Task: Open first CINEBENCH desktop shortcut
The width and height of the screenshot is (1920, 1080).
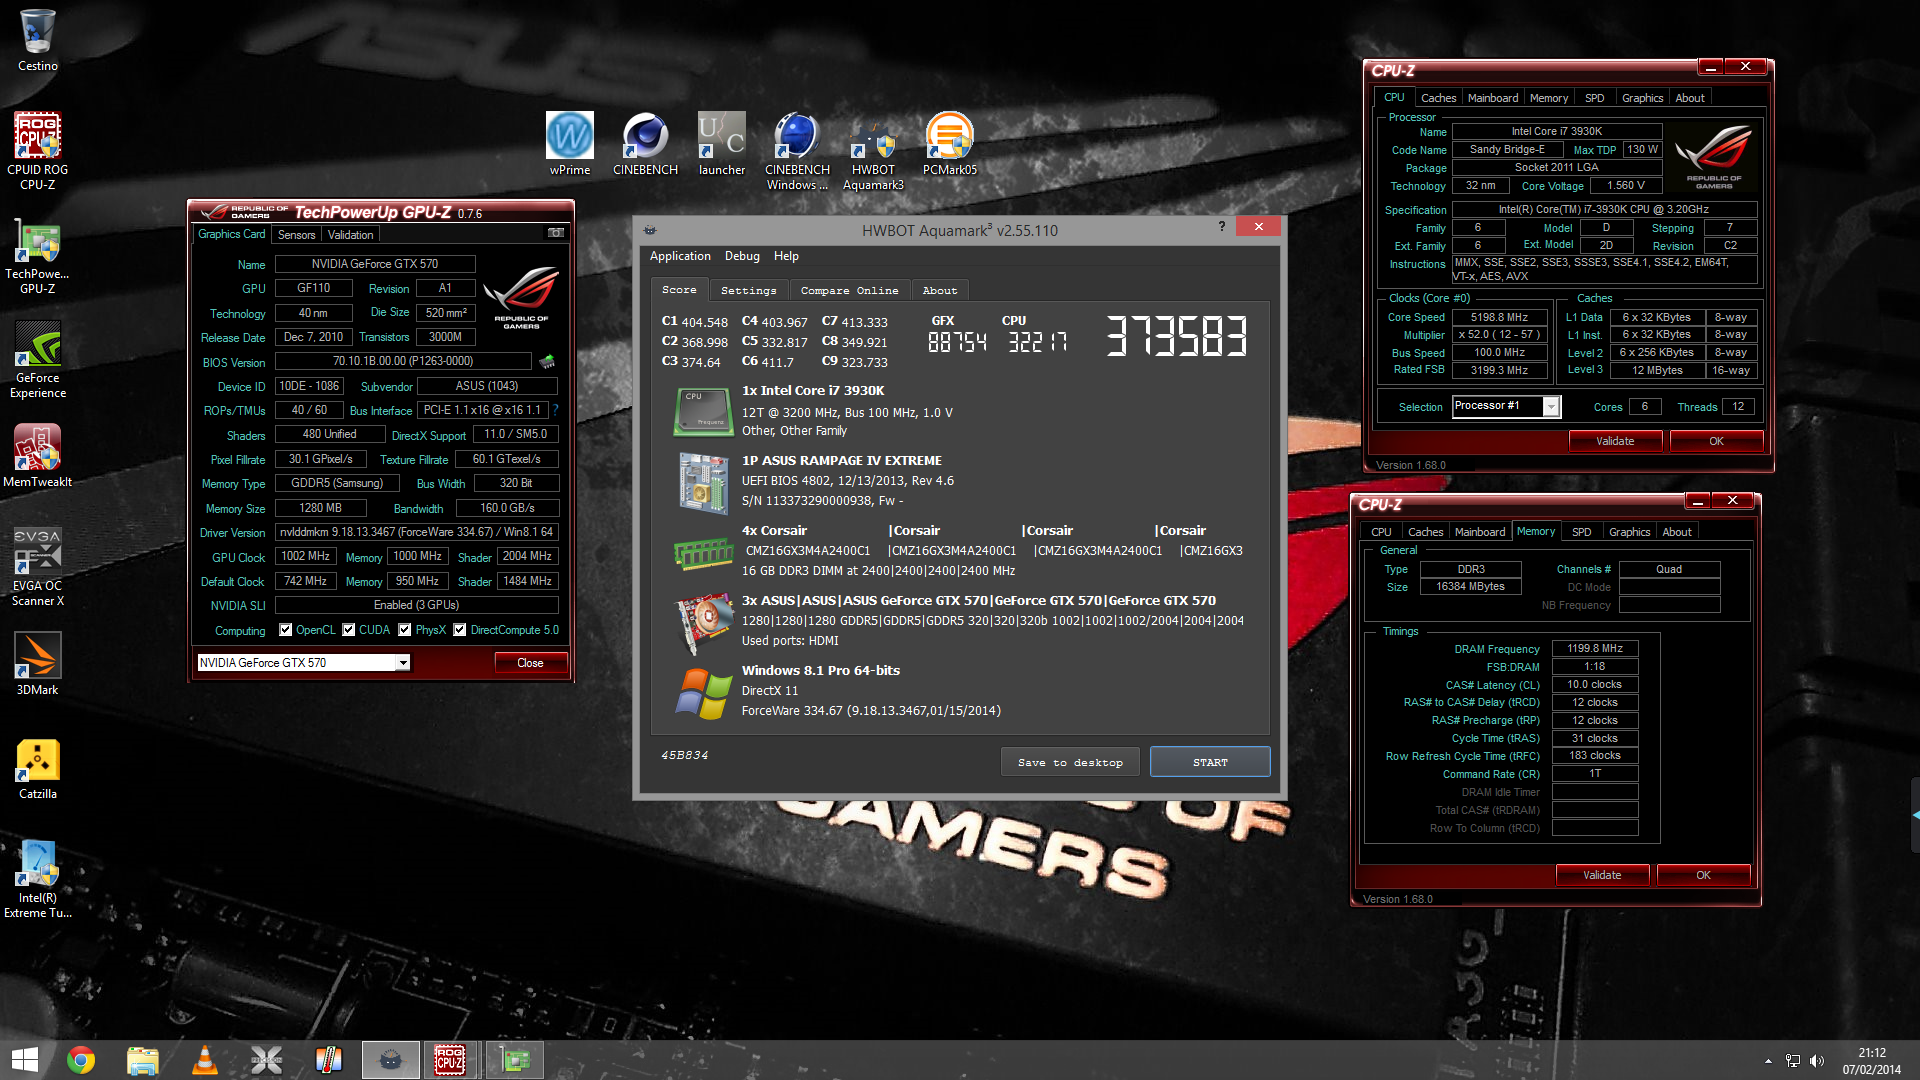Action: tap(645, 144)
